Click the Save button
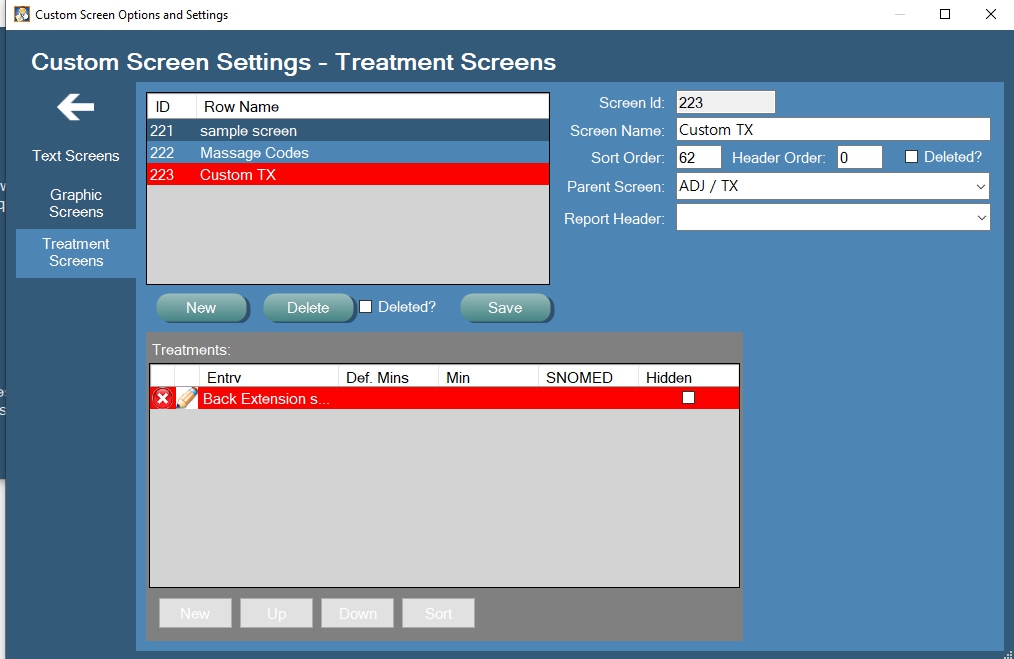The image size is (1014, 659). coord(505,308)
